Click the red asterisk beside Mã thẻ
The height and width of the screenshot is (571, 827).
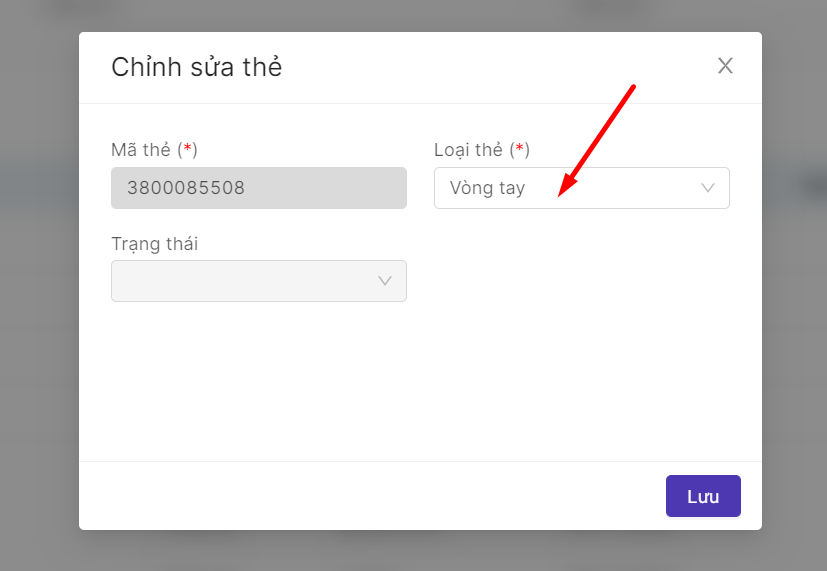click(x=187, y=149)
